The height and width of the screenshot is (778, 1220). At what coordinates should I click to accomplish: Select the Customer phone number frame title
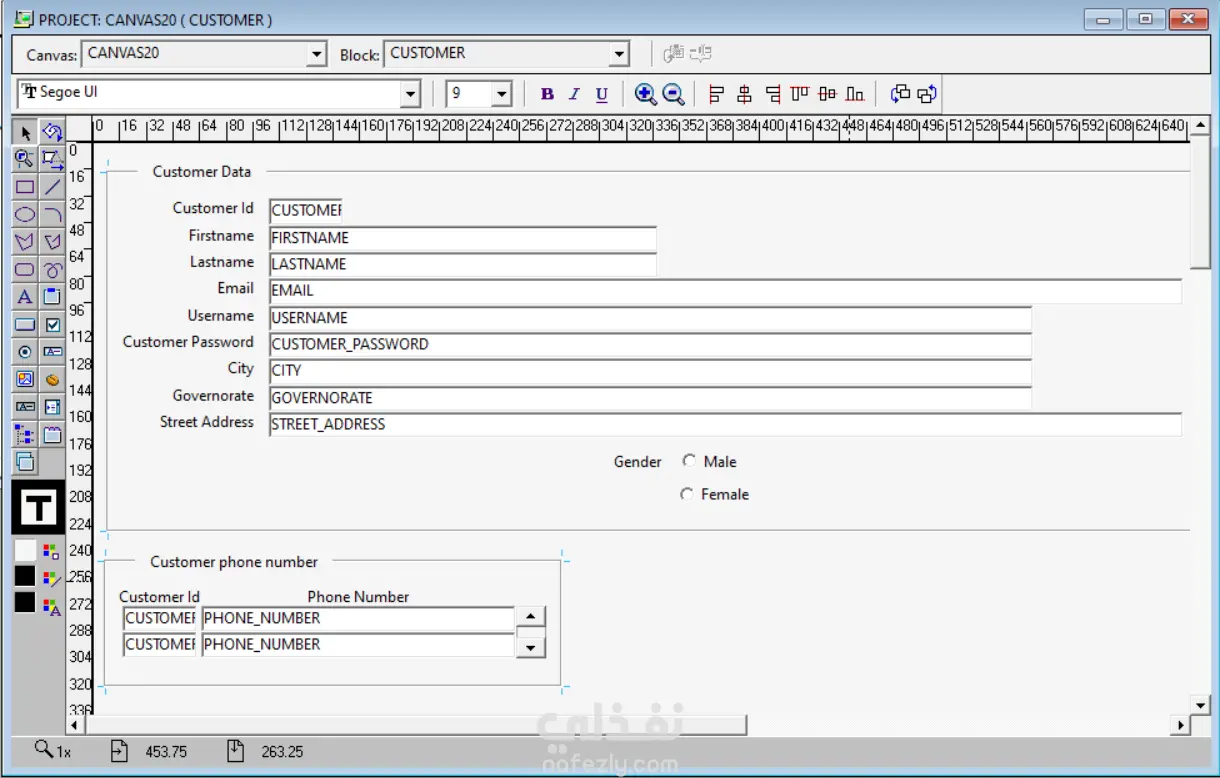coord(234,562)
